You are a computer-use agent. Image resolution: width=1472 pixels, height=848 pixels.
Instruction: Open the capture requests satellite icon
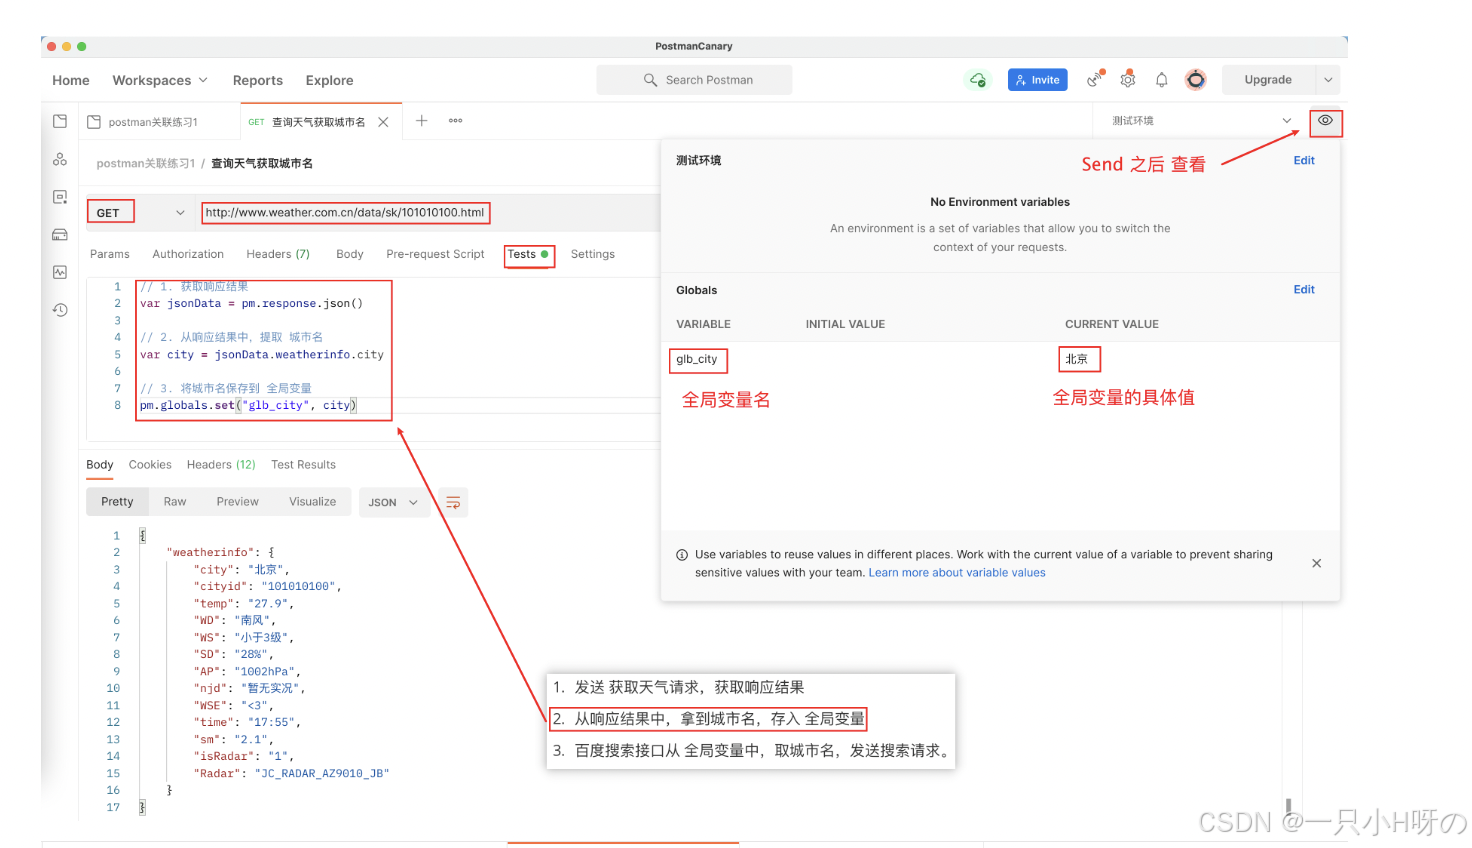pyautogui.click(x=1096, y=79)
